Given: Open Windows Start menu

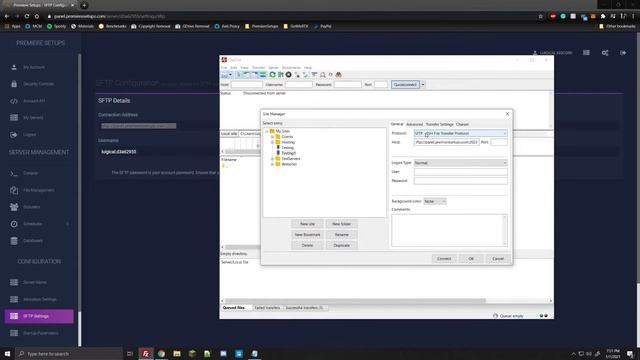Looking at the screenshot, I should tap(7, 353).
